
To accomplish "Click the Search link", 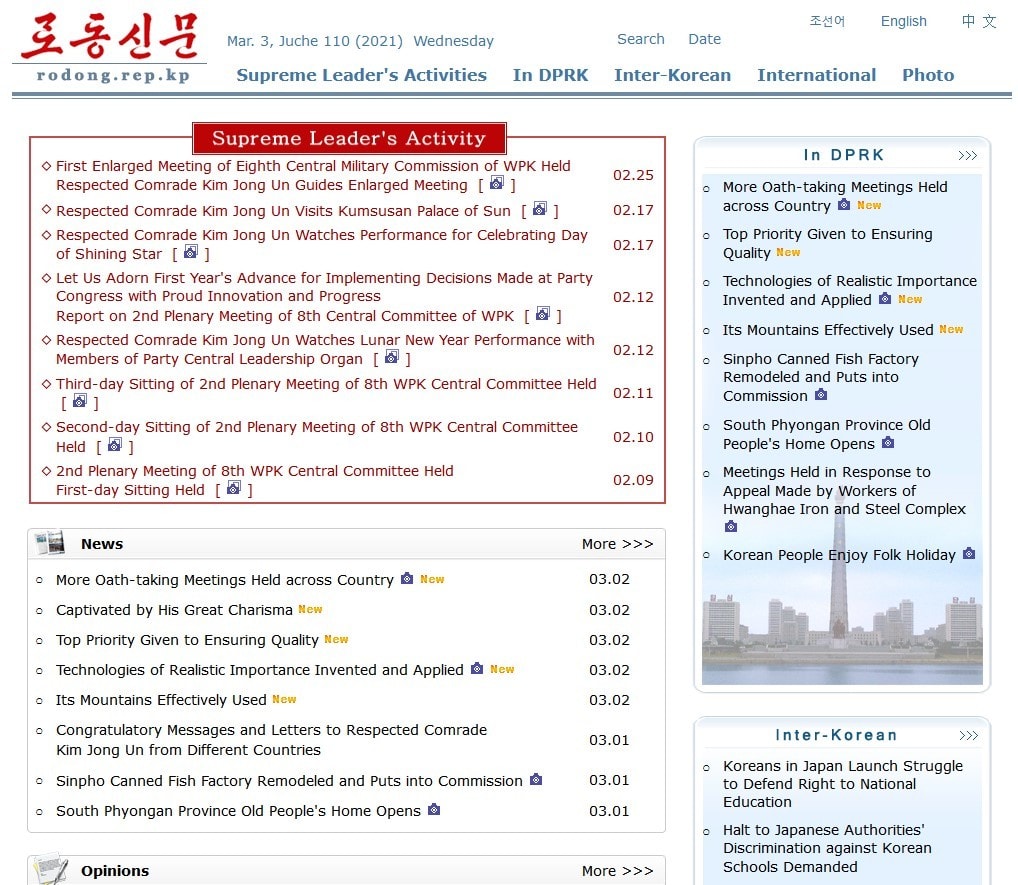I will tap(641, 39).
